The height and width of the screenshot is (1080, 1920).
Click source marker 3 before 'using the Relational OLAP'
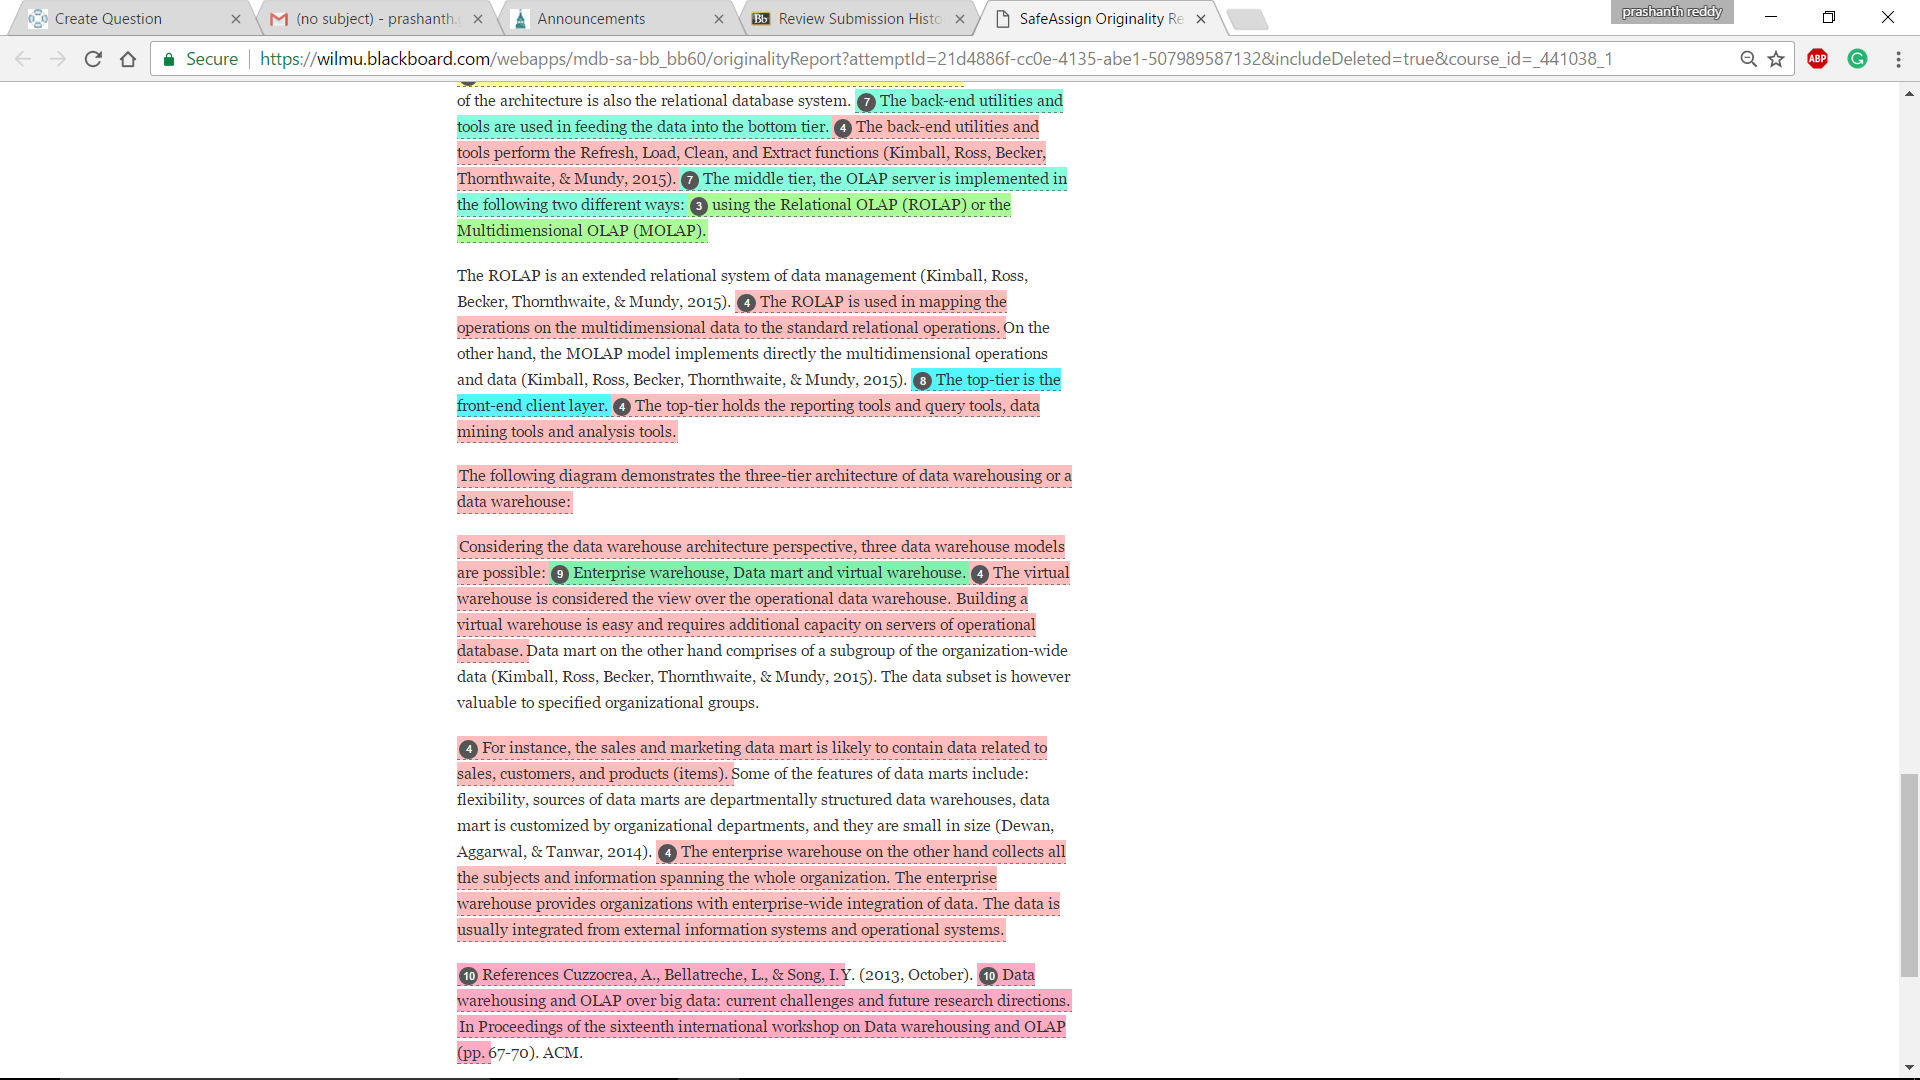[x=699, y=206]
